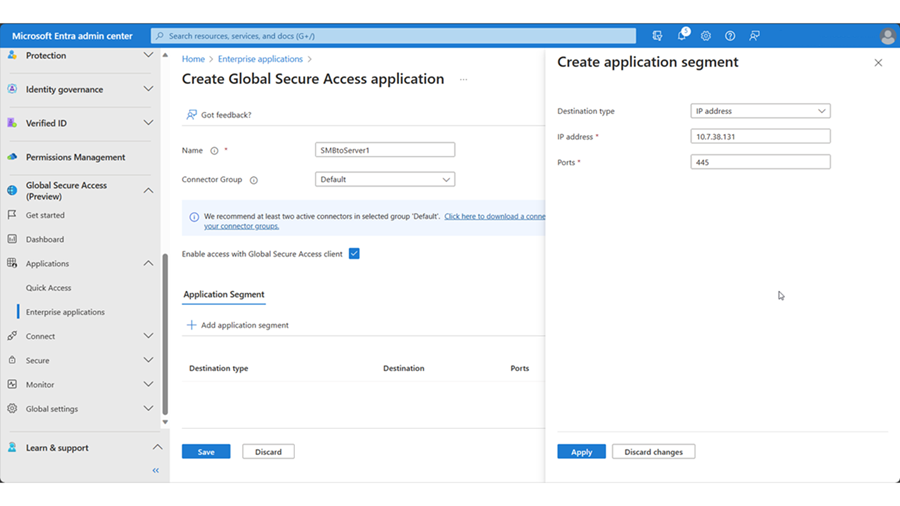Uncheck Enable access with Global Secure Access client
The image size is (900, 506).
354,254
